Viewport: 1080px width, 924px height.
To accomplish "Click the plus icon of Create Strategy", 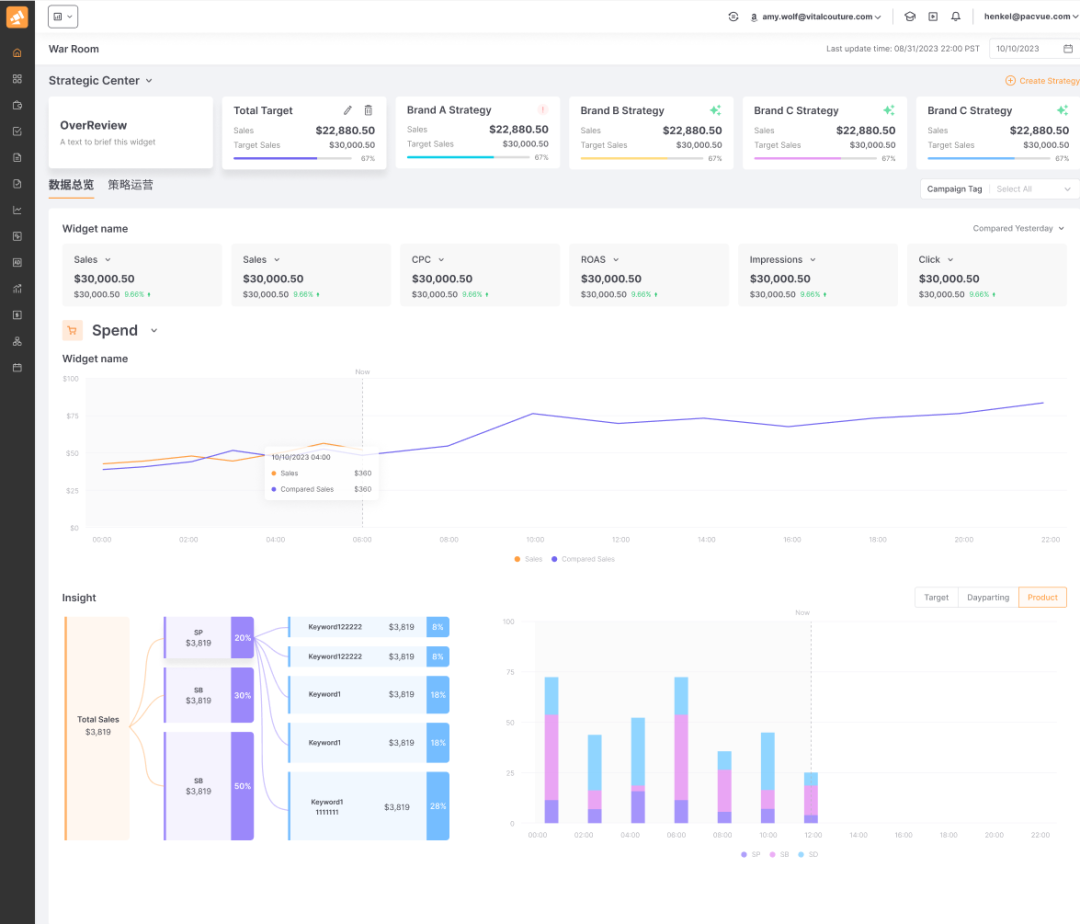I will [1010, 81].
